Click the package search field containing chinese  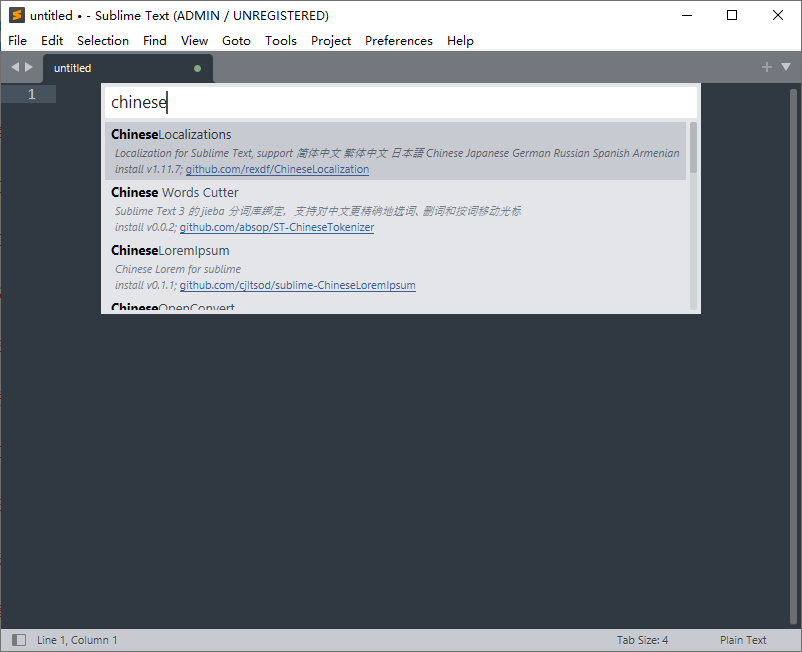(x=401, y=102)
